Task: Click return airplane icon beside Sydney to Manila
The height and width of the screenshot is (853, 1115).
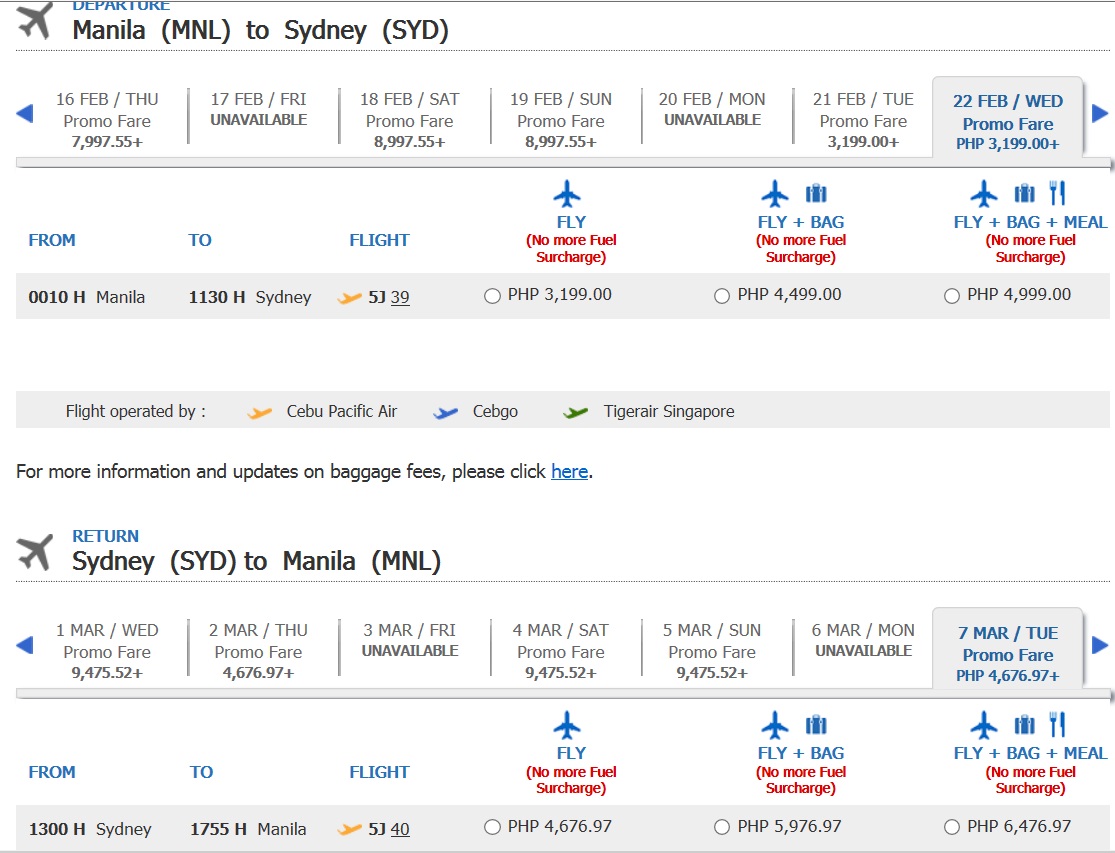Action: [36, 552]
